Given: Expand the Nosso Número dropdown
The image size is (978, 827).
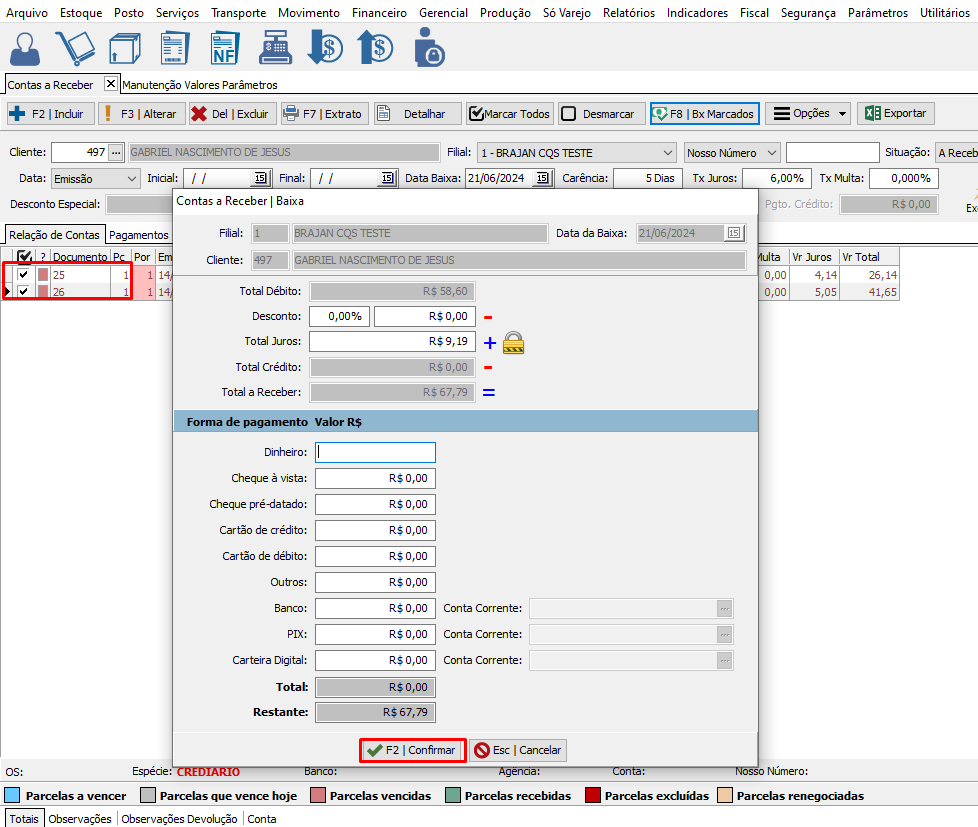Looking at the screenshot, I should coord(771,153).
